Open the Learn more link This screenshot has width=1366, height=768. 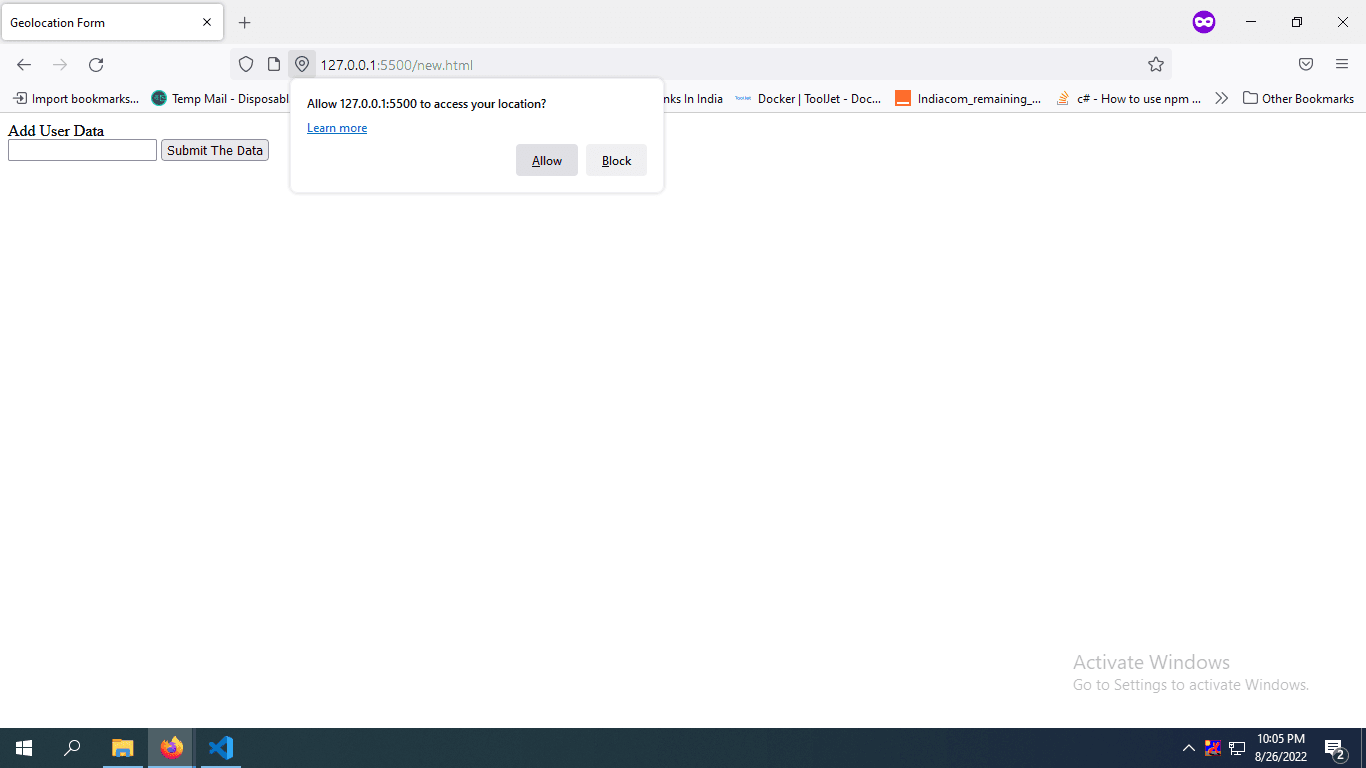[x=337, y=128]
